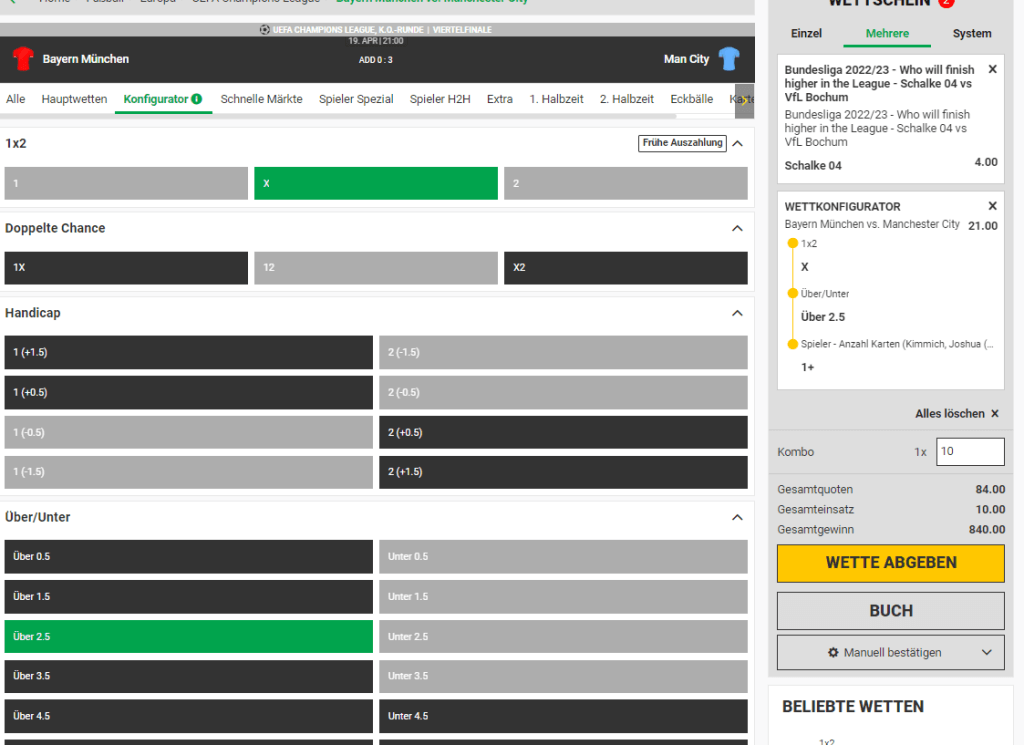
Task: Select Doppelte Chance 1X
Action: coord(126,268)
